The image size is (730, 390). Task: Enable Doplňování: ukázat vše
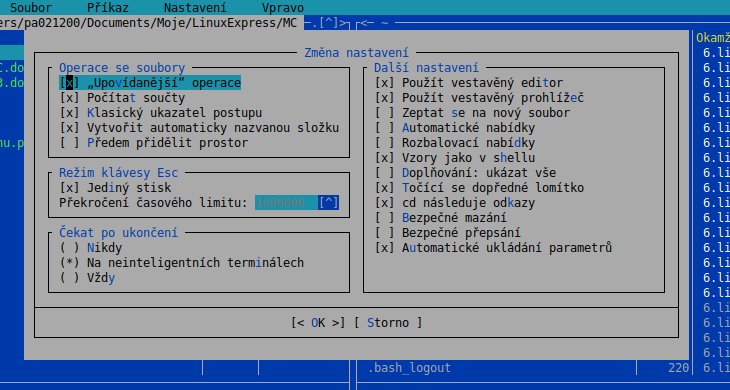point(466,173)
